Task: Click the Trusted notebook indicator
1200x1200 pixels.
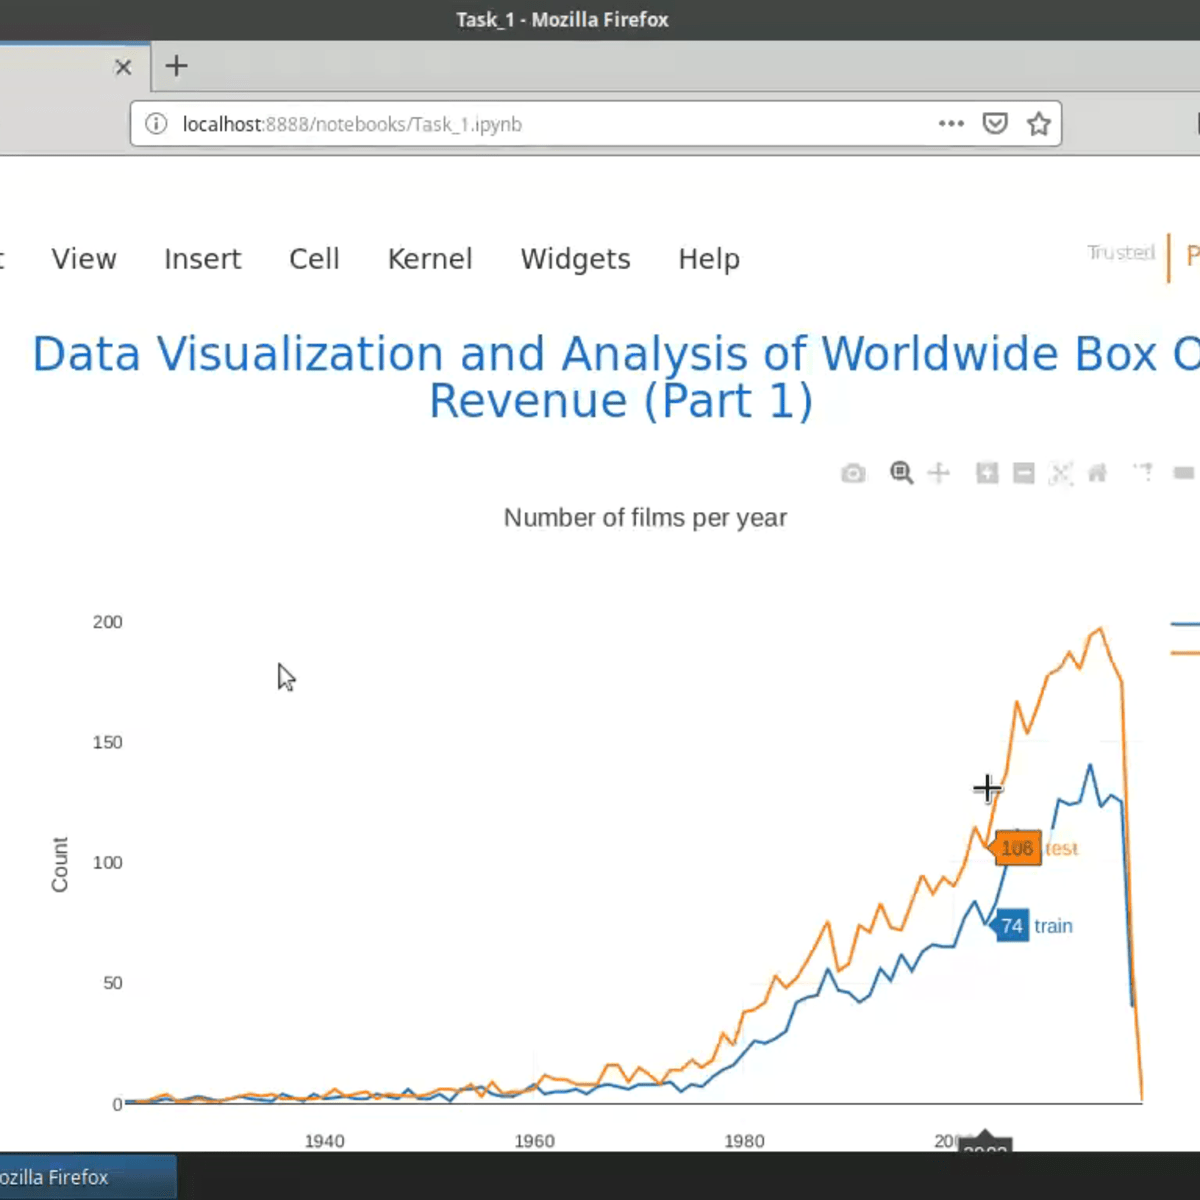Action: tap(1120, 253)
